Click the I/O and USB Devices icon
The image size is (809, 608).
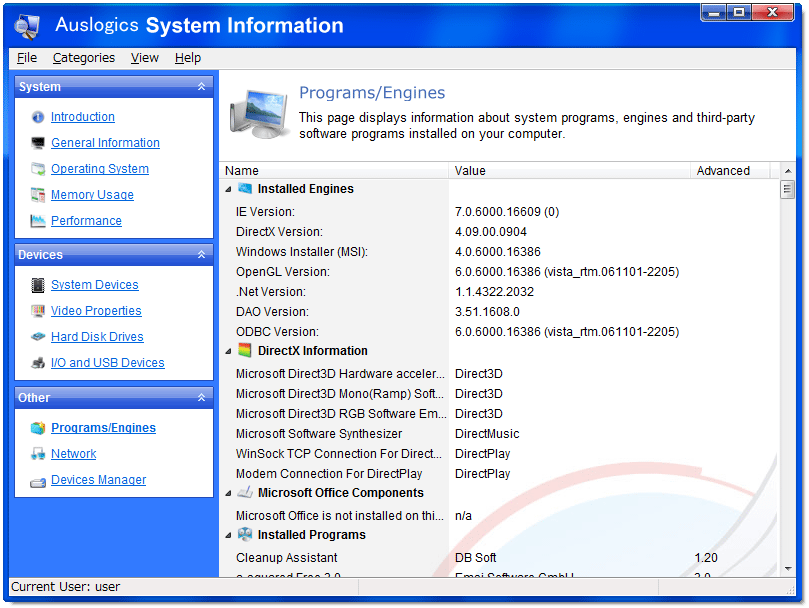pos(38,363)
